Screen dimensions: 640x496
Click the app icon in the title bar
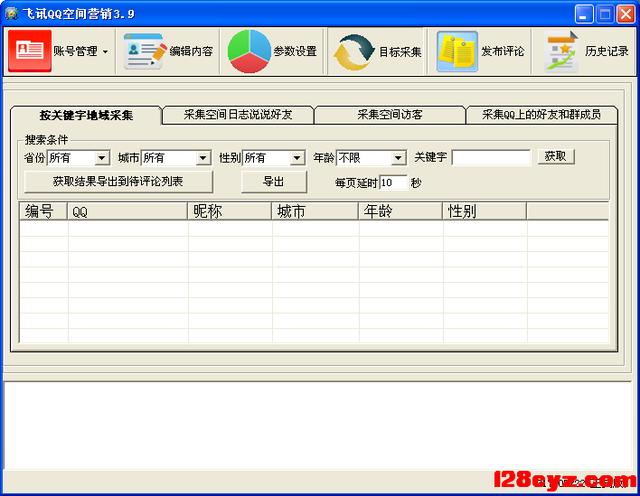click(x=11, y=13)
